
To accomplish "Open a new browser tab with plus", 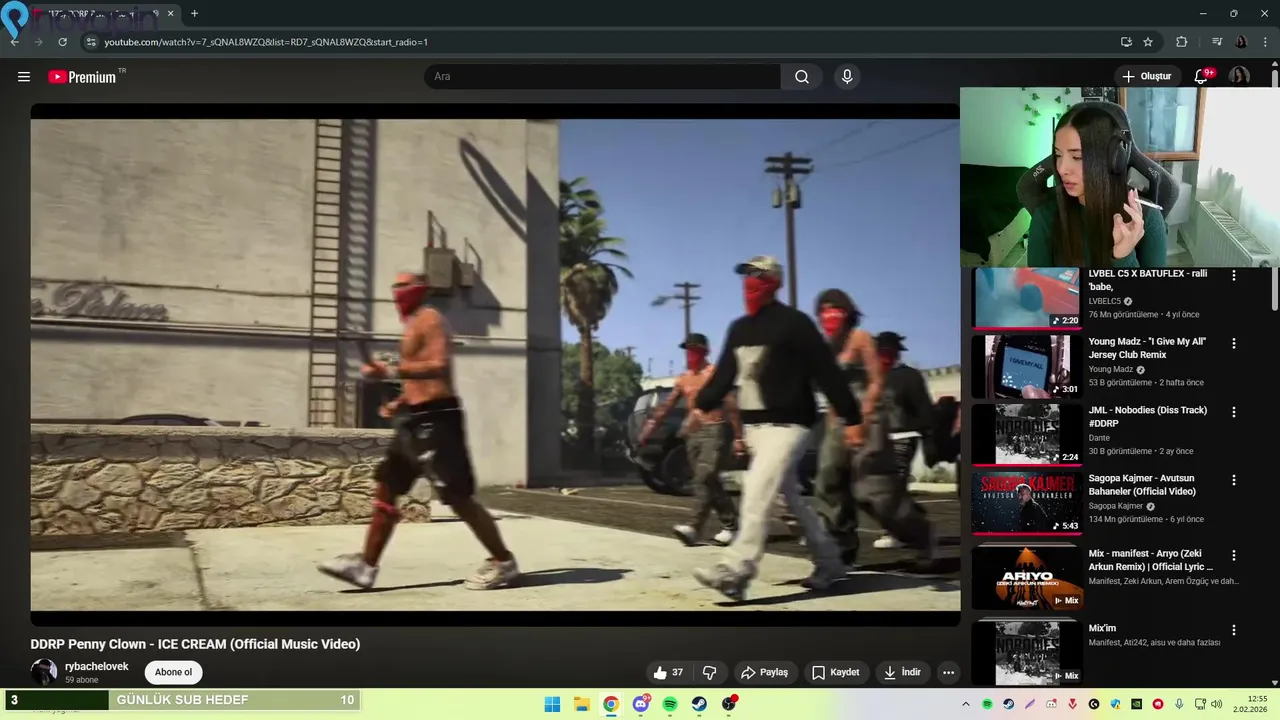I will click(x=194, y=14).
